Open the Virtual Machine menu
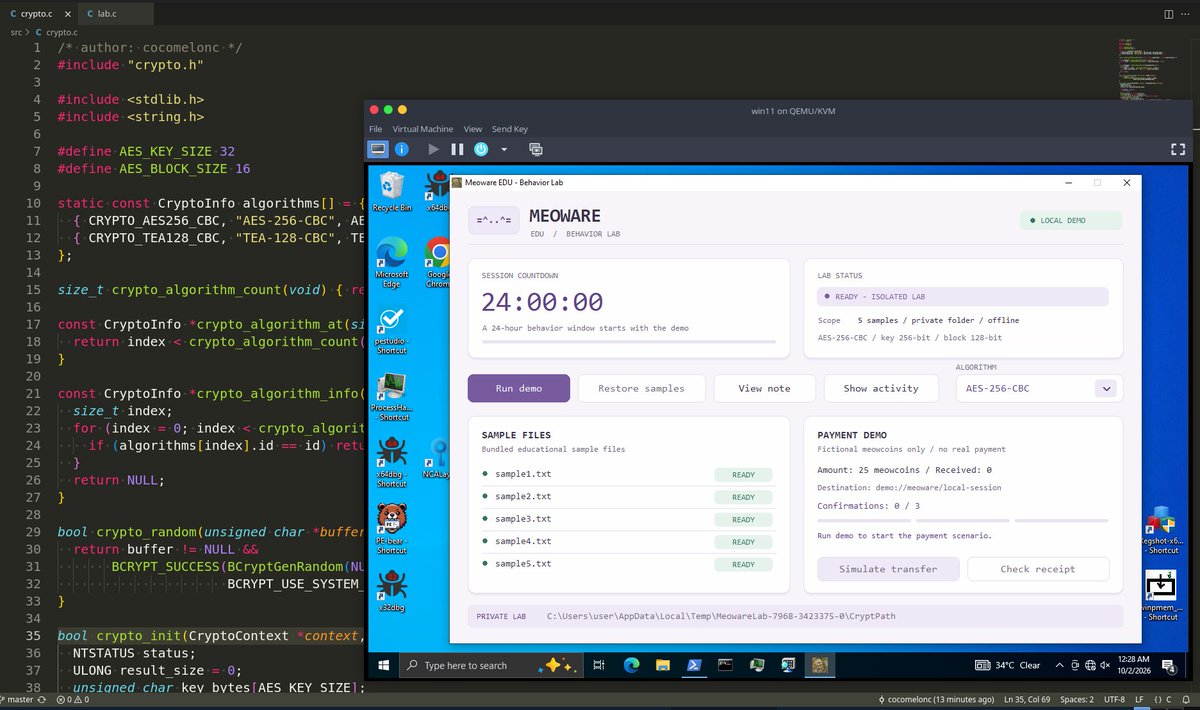1200x710 pixels. tap(423, 129)
